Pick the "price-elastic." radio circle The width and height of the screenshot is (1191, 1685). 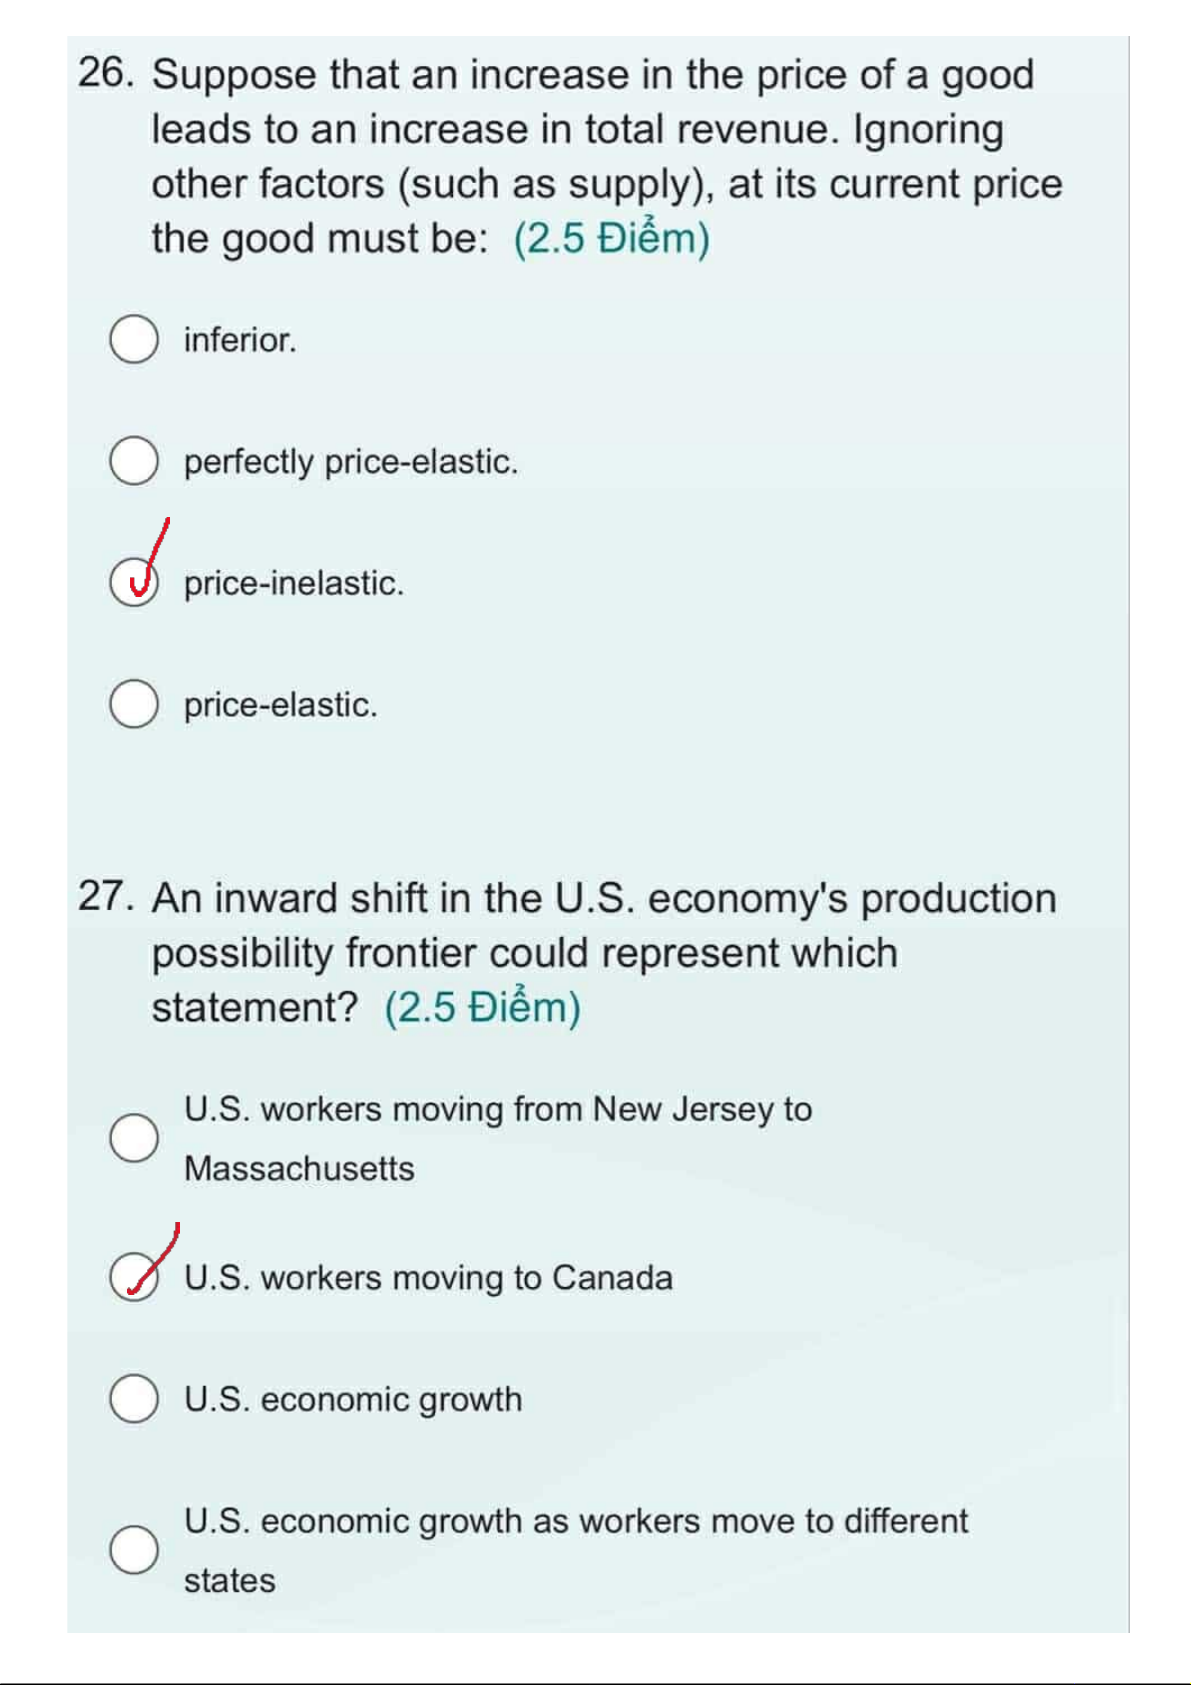[x=133, y=704]
